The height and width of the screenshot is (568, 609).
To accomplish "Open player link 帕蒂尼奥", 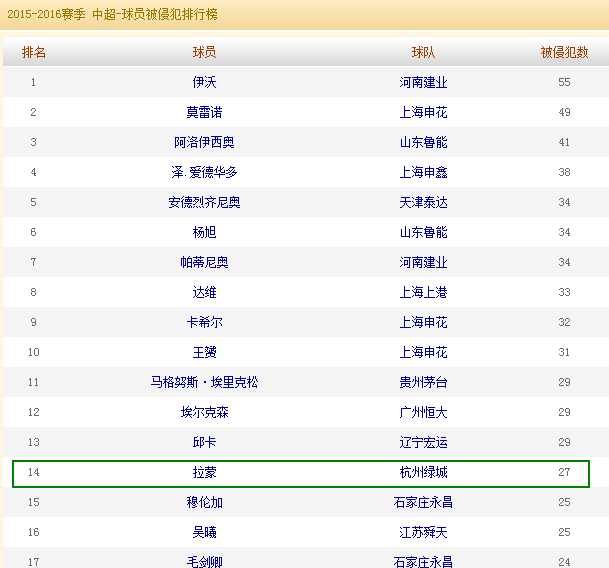I will (x=204, y=262).
